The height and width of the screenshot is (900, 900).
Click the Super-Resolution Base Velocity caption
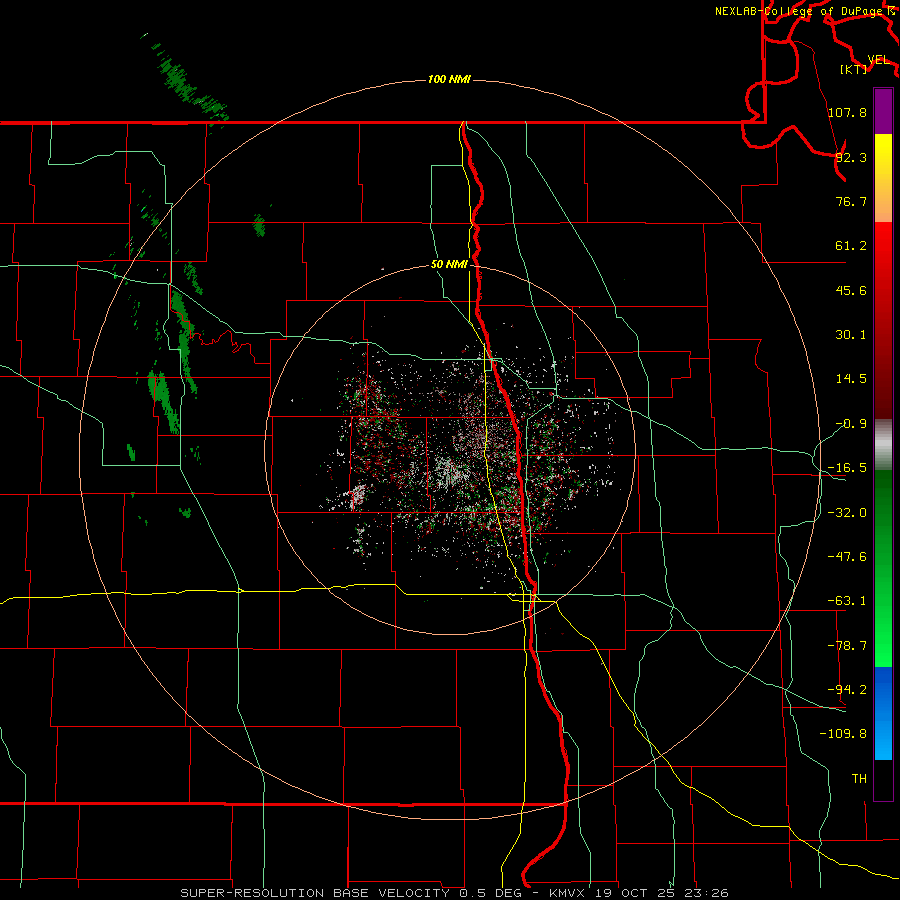point(455,893)
